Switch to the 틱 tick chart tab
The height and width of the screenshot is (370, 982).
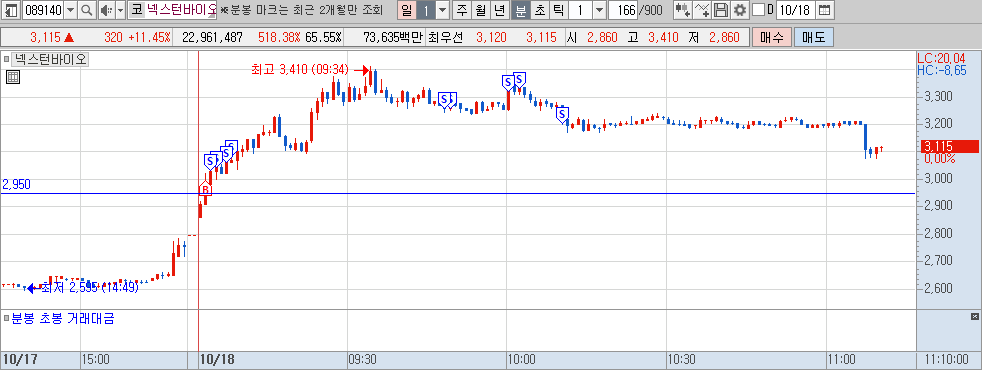[x=558, y=10]
